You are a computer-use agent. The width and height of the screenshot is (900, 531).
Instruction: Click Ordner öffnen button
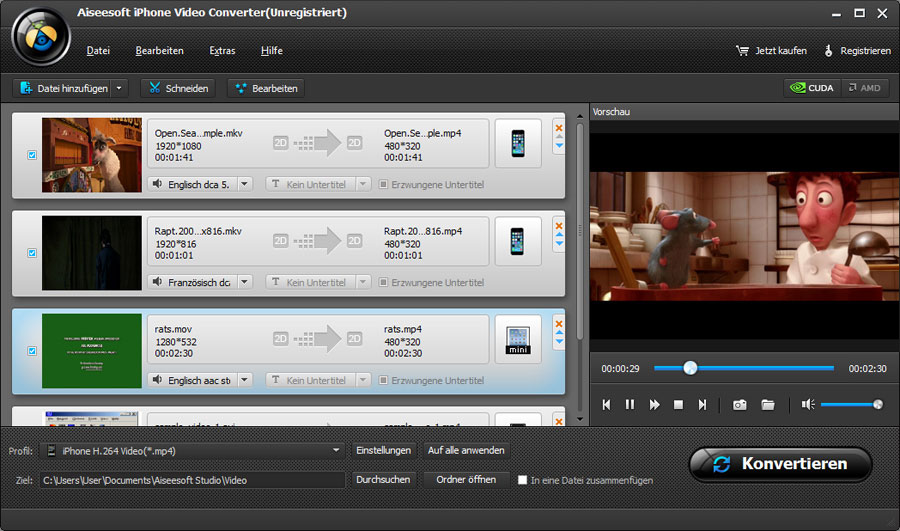pos(466,479)
